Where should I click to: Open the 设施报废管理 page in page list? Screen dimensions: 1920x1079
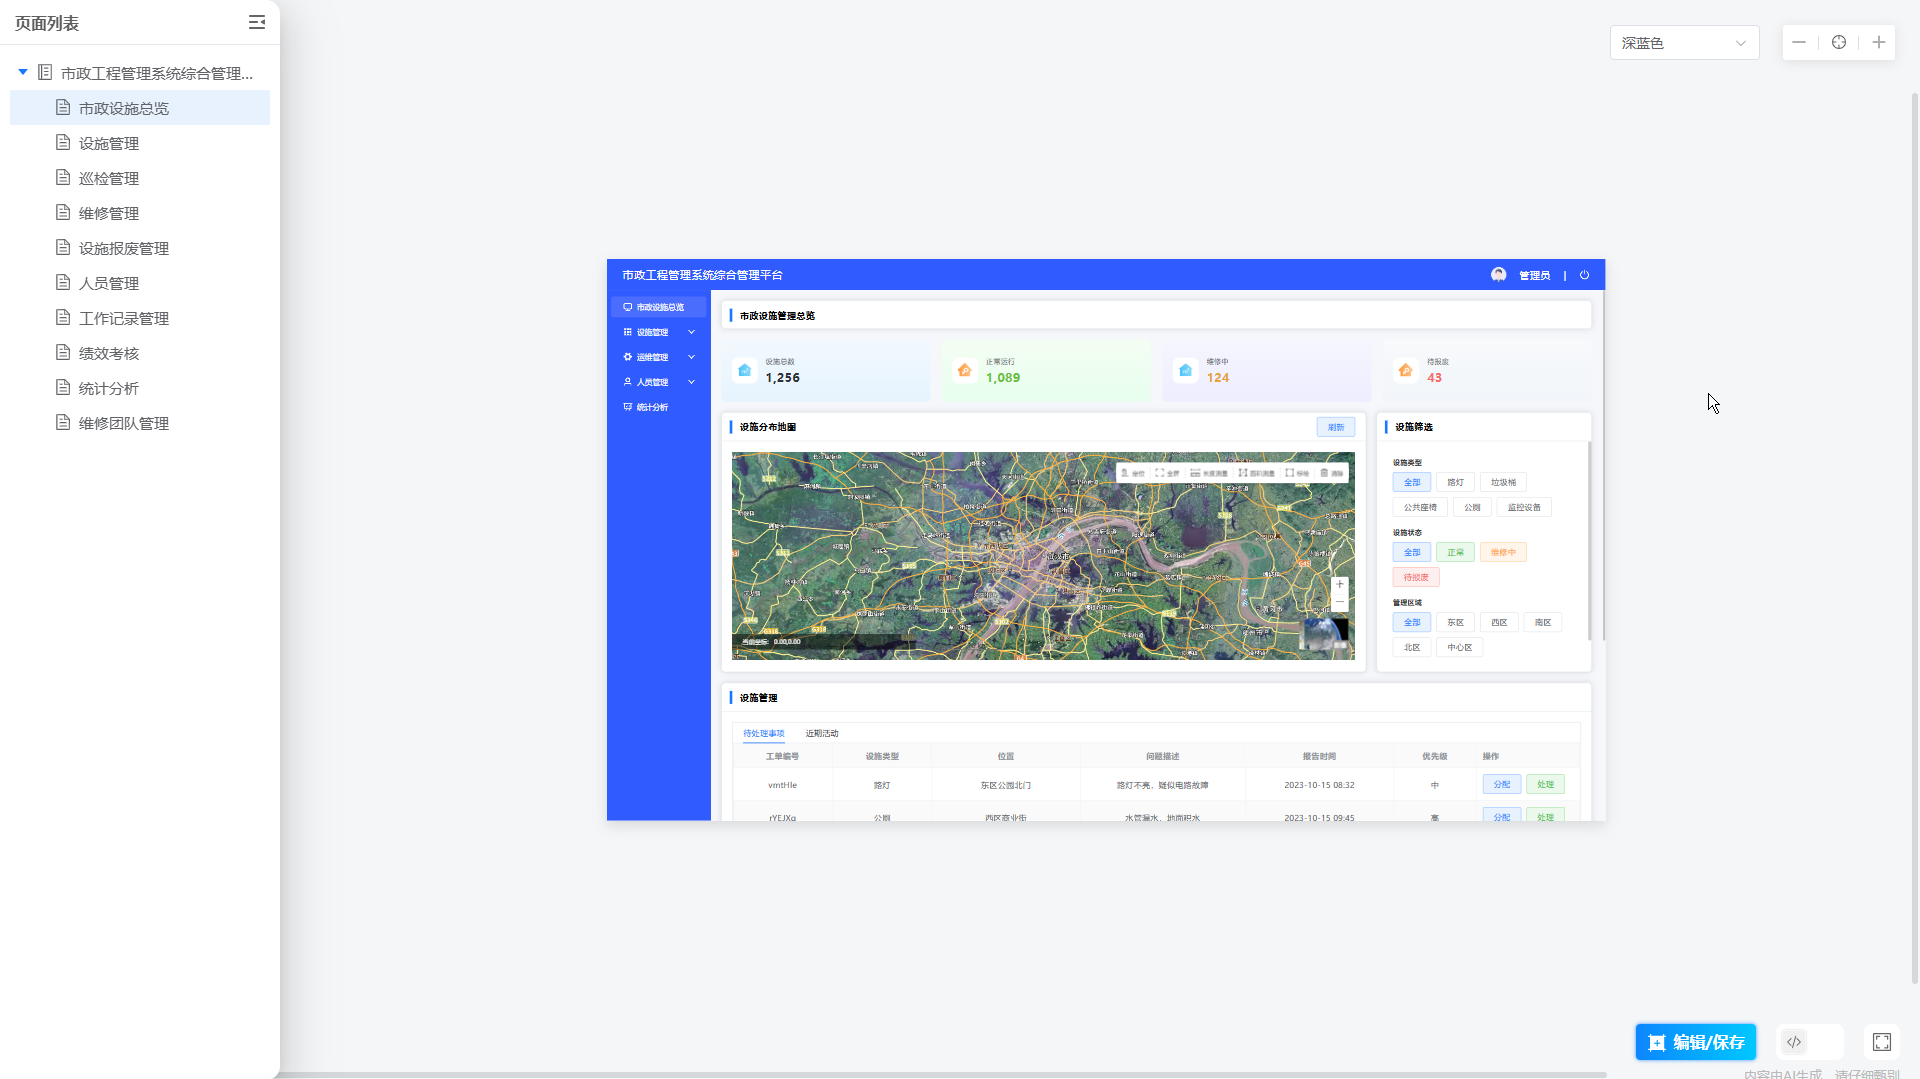click(x=124, y=248)
